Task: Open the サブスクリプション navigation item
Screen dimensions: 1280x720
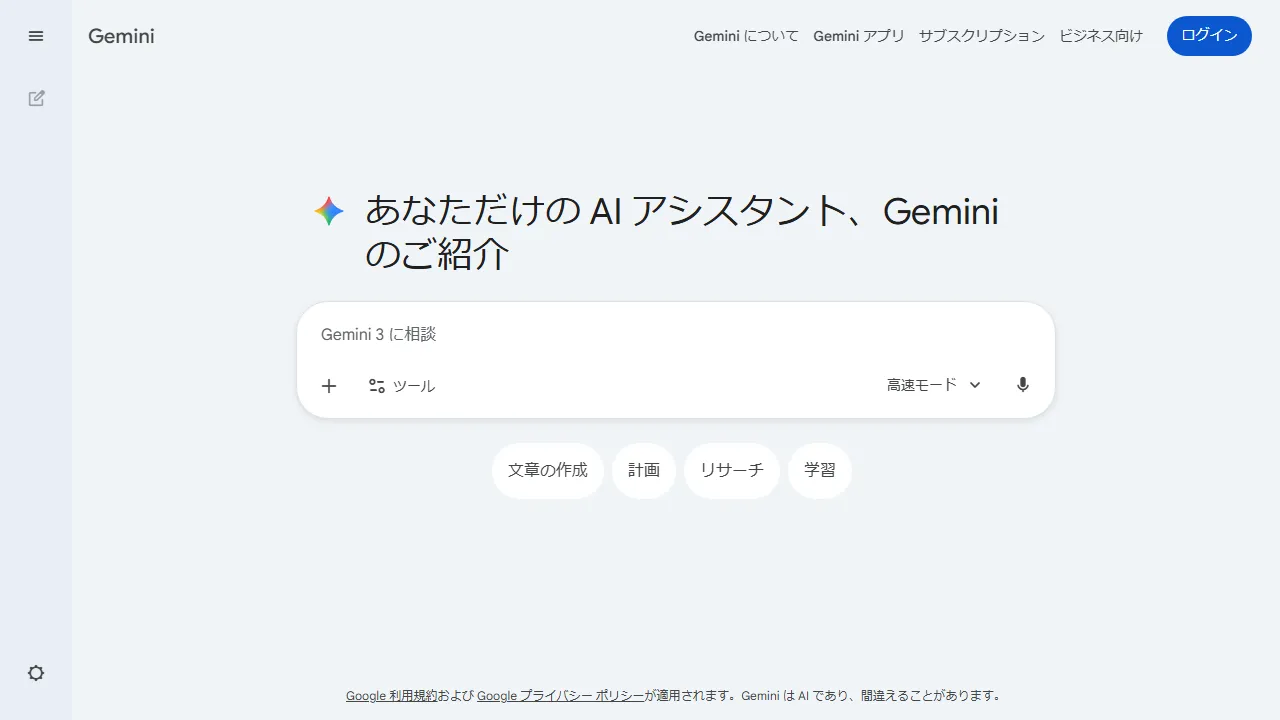Action: (981, 36)
